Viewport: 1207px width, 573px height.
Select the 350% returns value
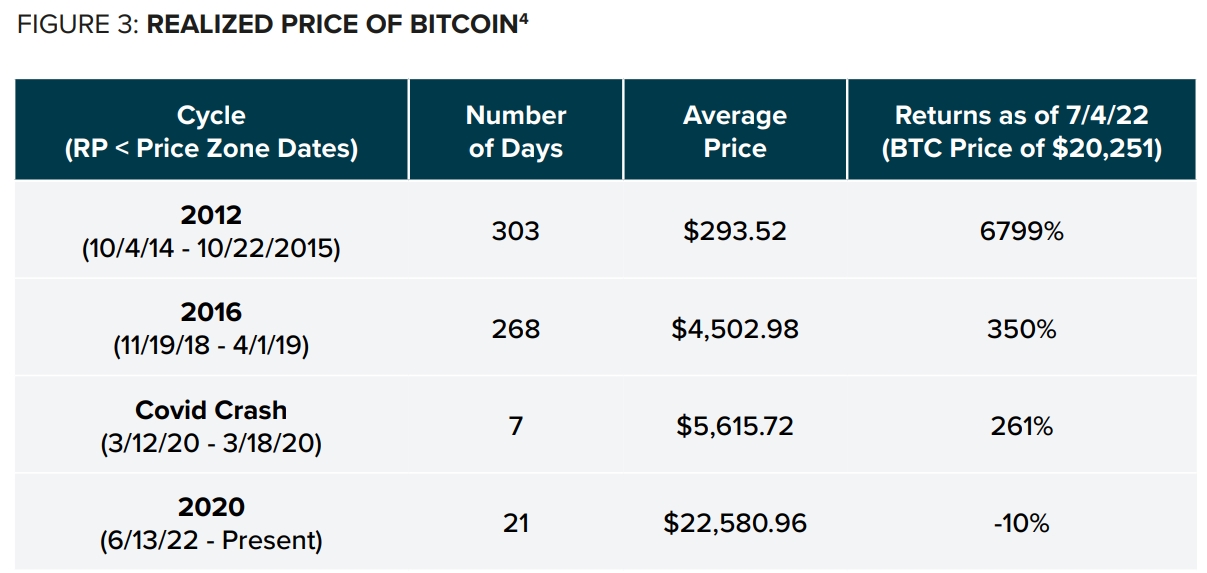1021,328
